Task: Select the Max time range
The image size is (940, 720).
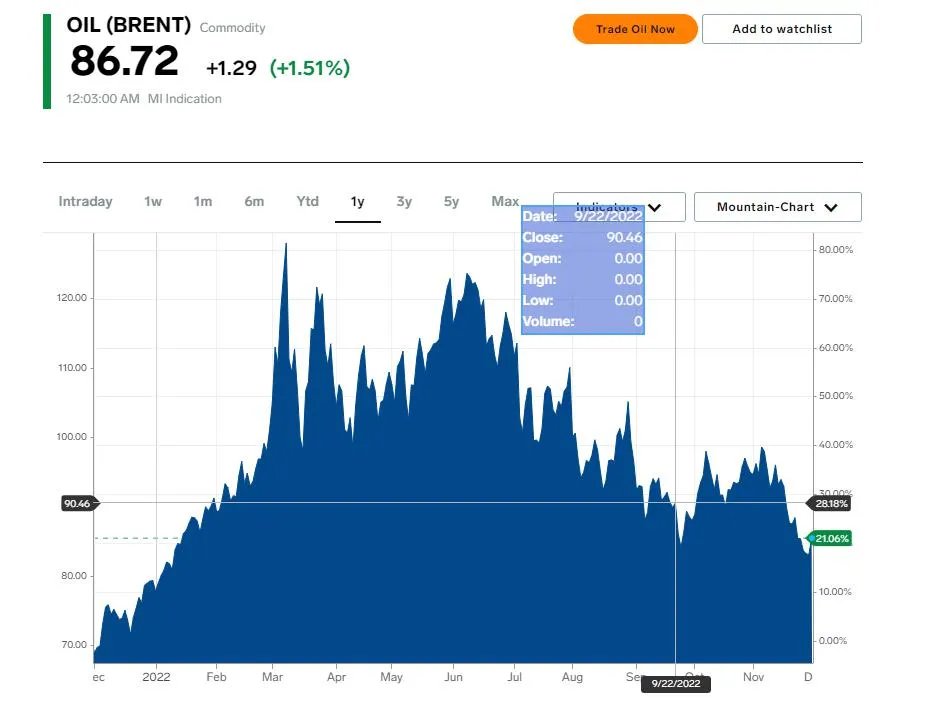Action: 505,202
